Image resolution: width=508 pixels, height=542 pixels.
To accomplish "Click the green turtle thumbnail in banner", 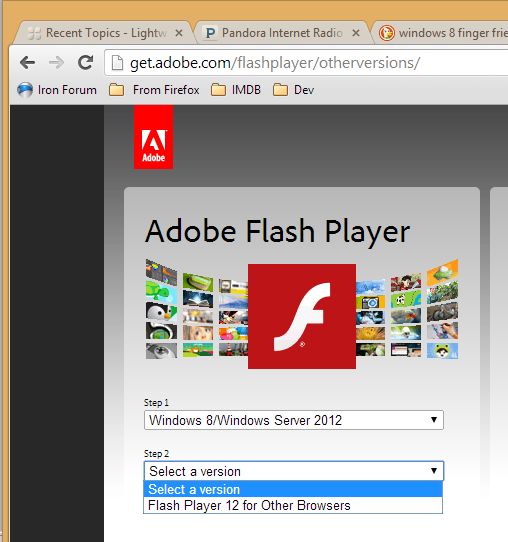I will click(x=161, y=291).
